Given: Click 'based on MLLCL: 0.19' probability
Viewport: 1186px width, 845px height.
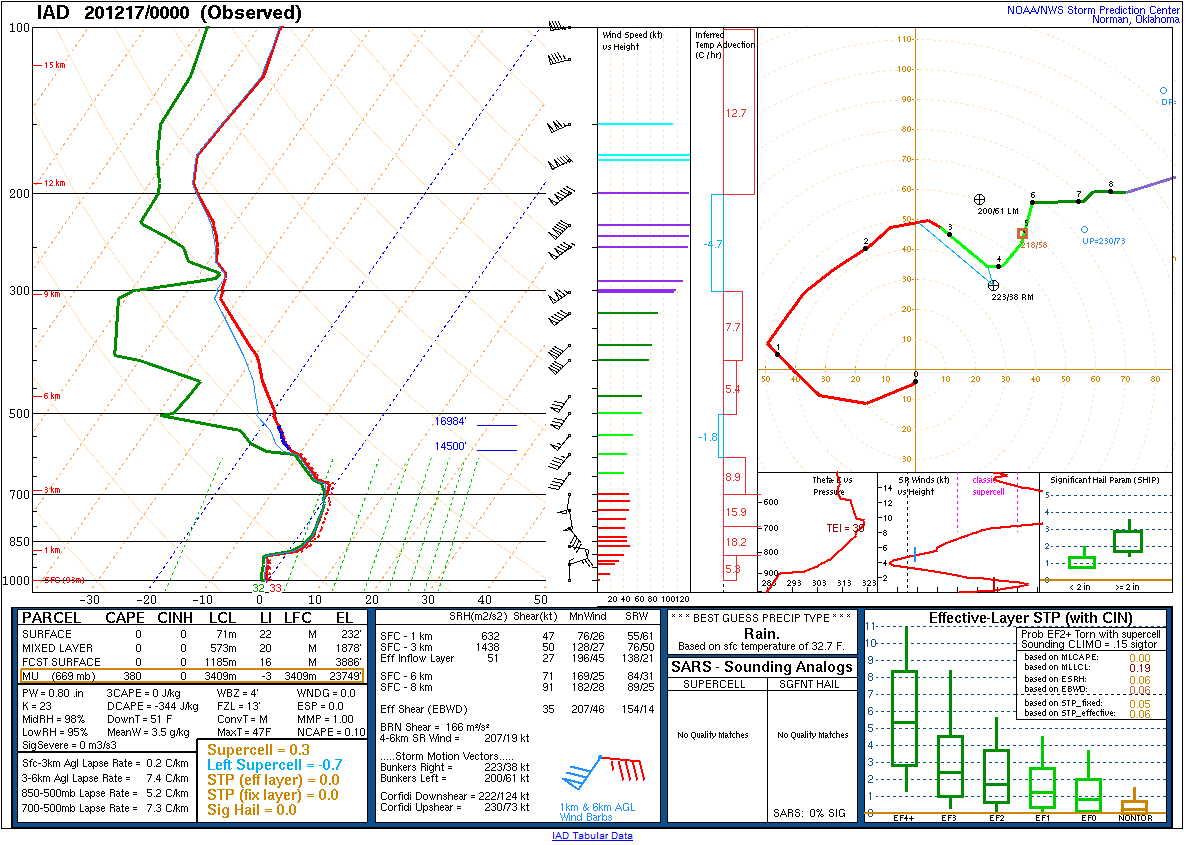Looking at the screenshot, I should pos(1087,668).
